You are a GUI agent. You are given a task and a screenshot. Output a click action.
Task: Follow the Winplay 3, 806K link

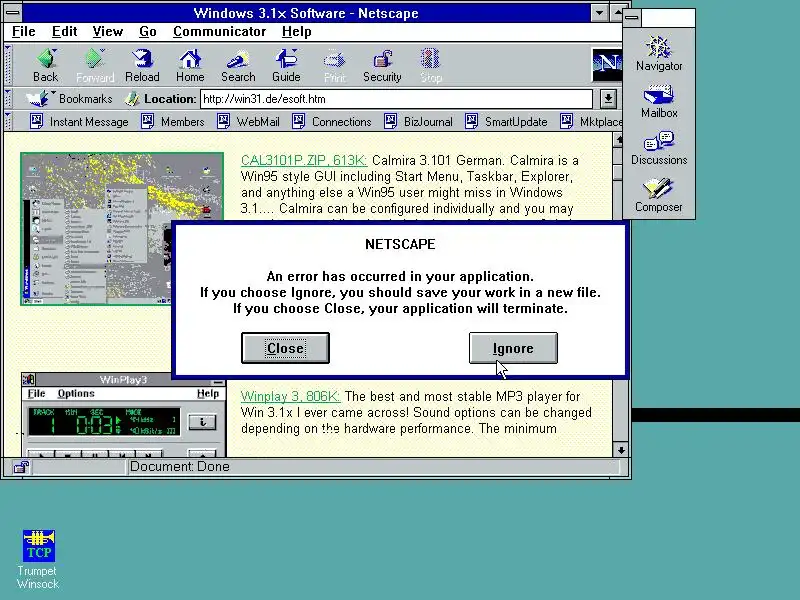(290, 396)
